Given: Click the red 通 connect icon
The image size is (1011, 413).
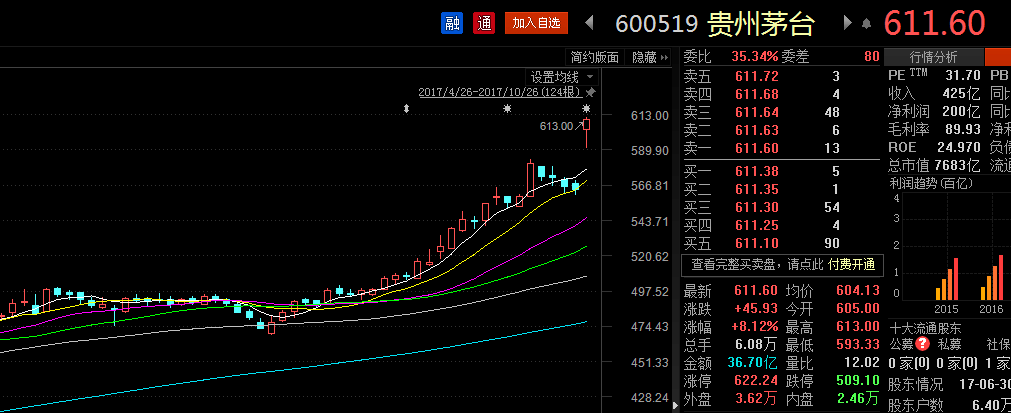Looking at the screenshot, I should [484, 23].
